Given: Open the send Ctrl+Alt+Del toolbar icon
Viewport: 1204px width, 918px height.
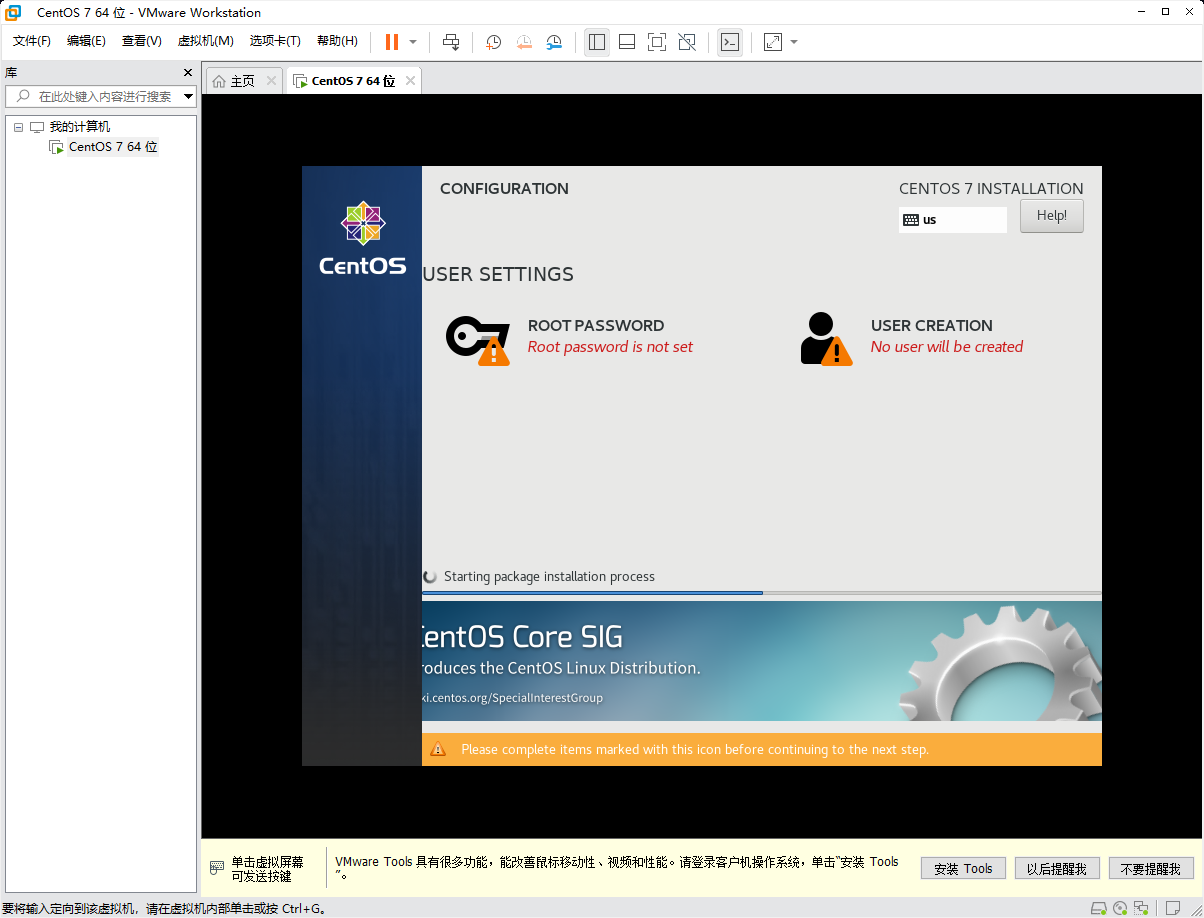Looking at the screenshot, I should tap(451, 42).
